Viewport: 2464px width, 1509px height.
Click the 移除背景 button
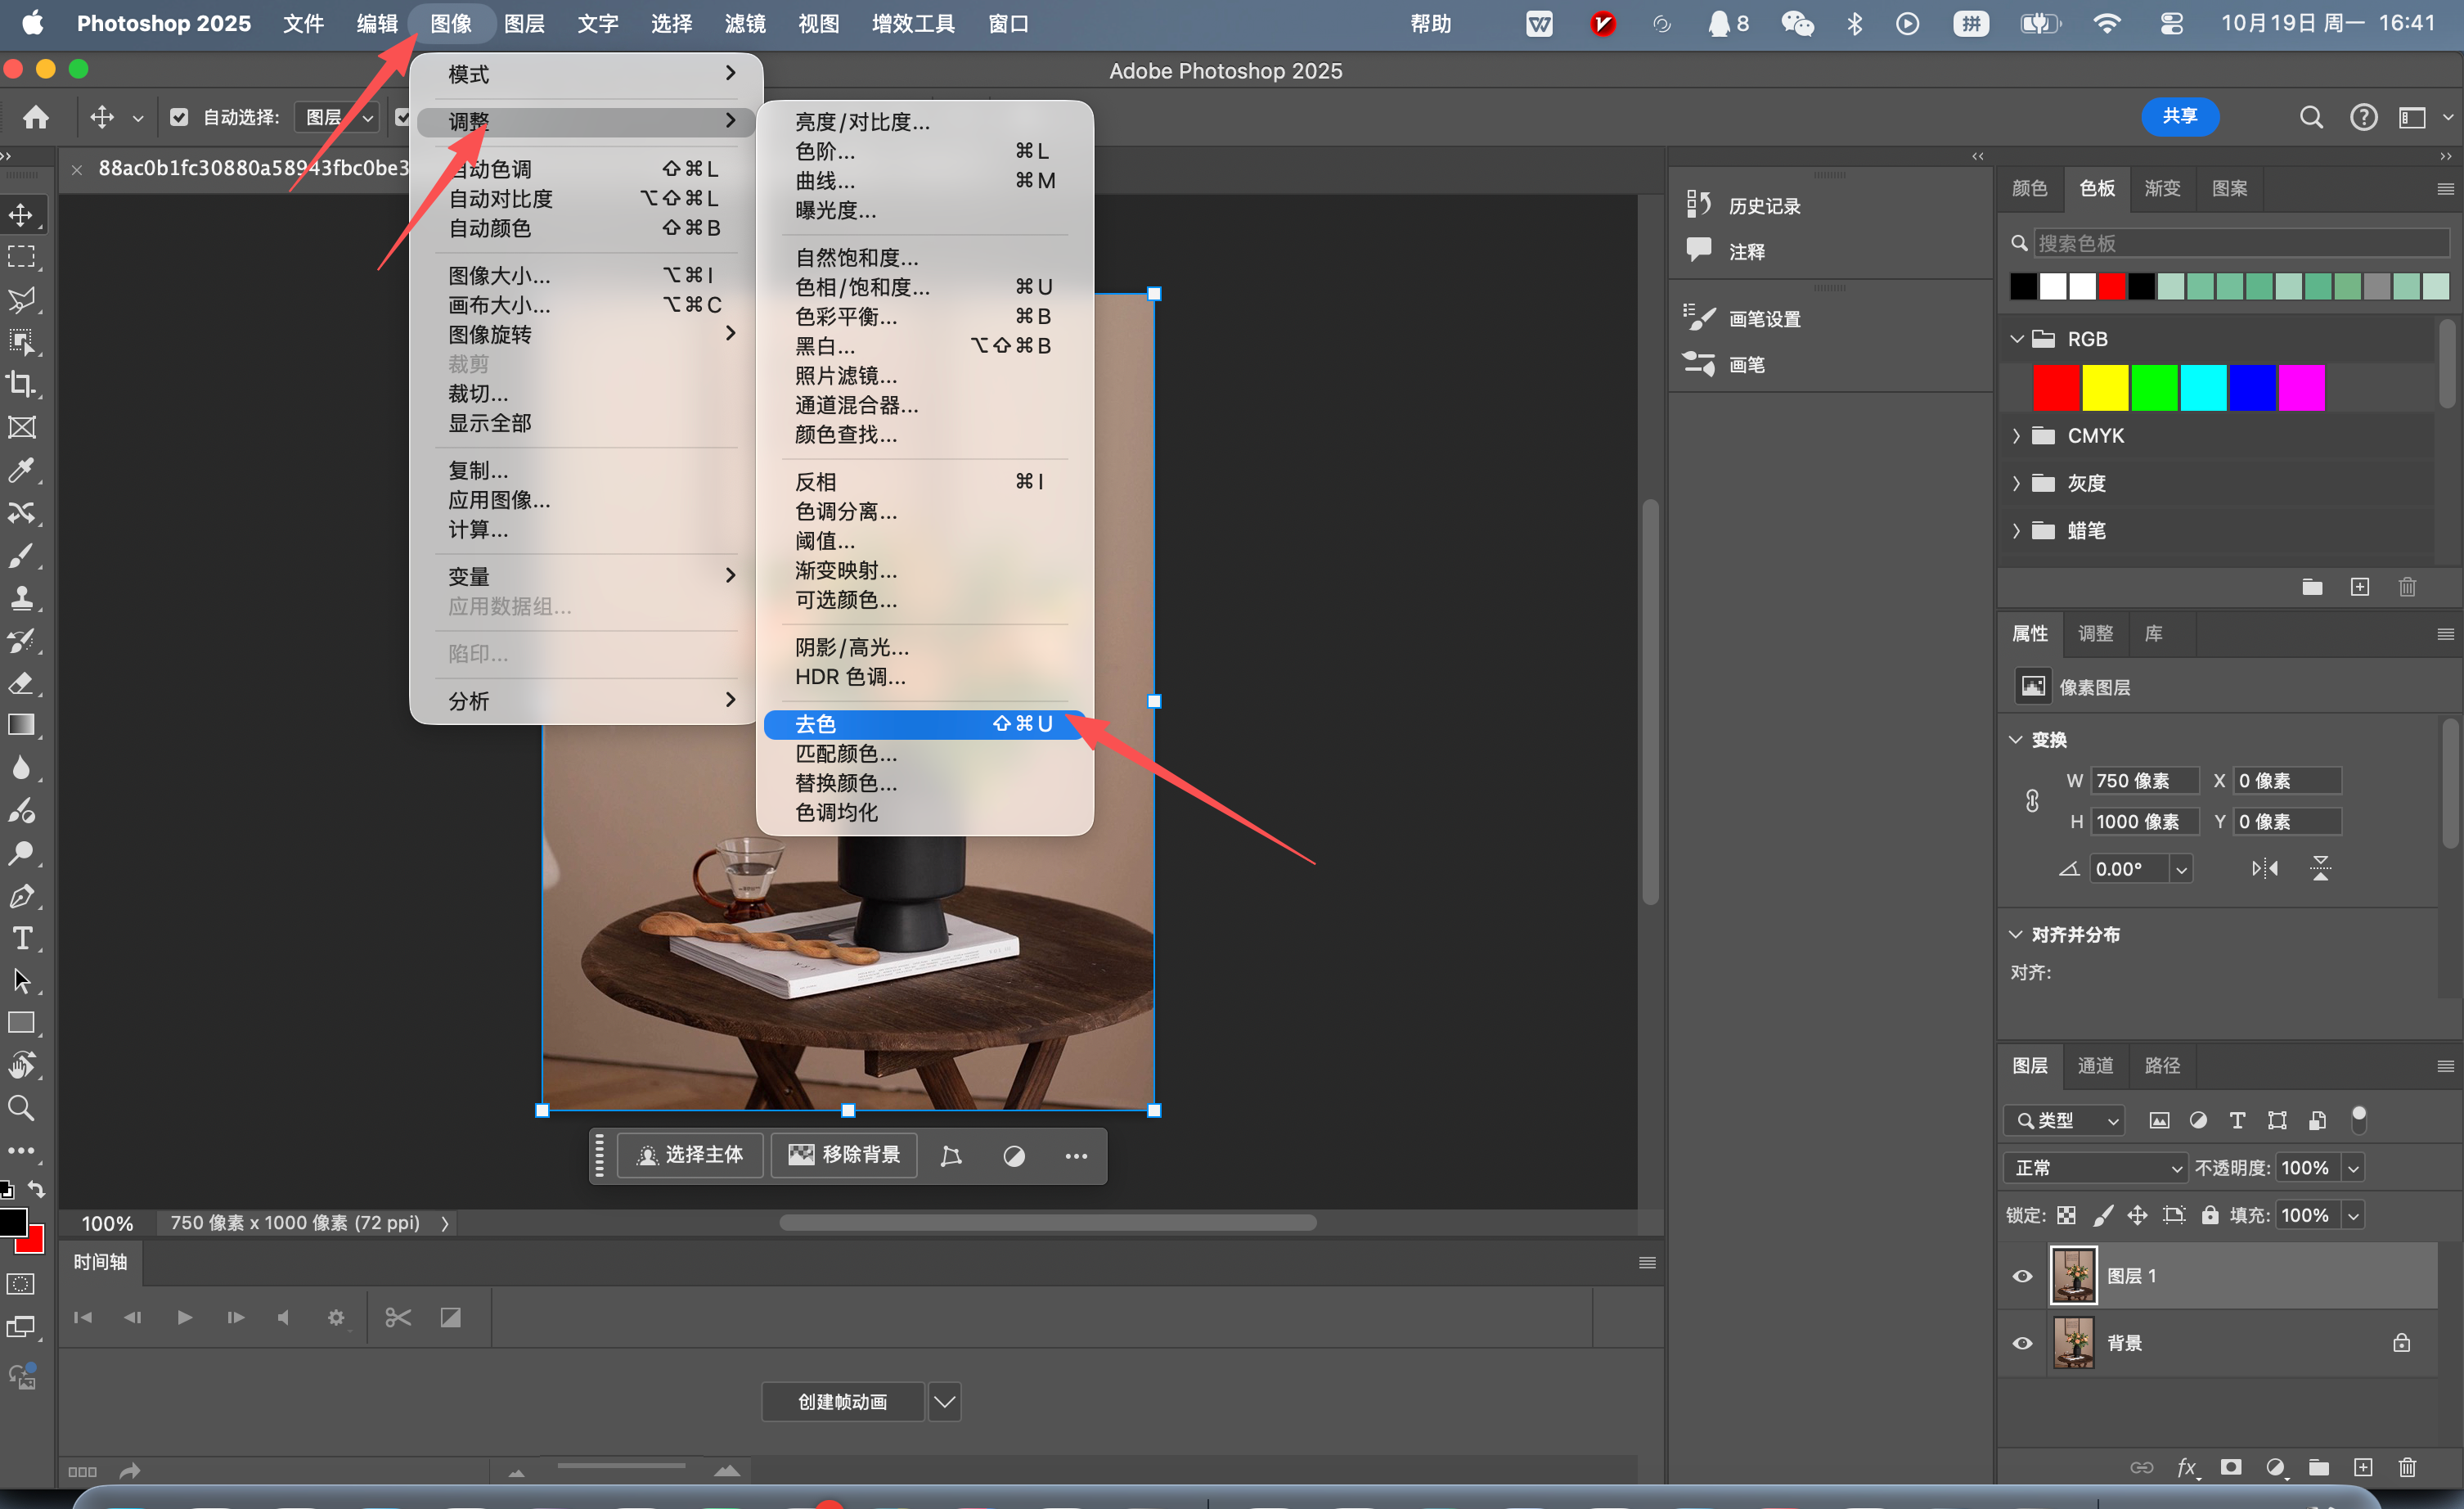coord(845,1155)
